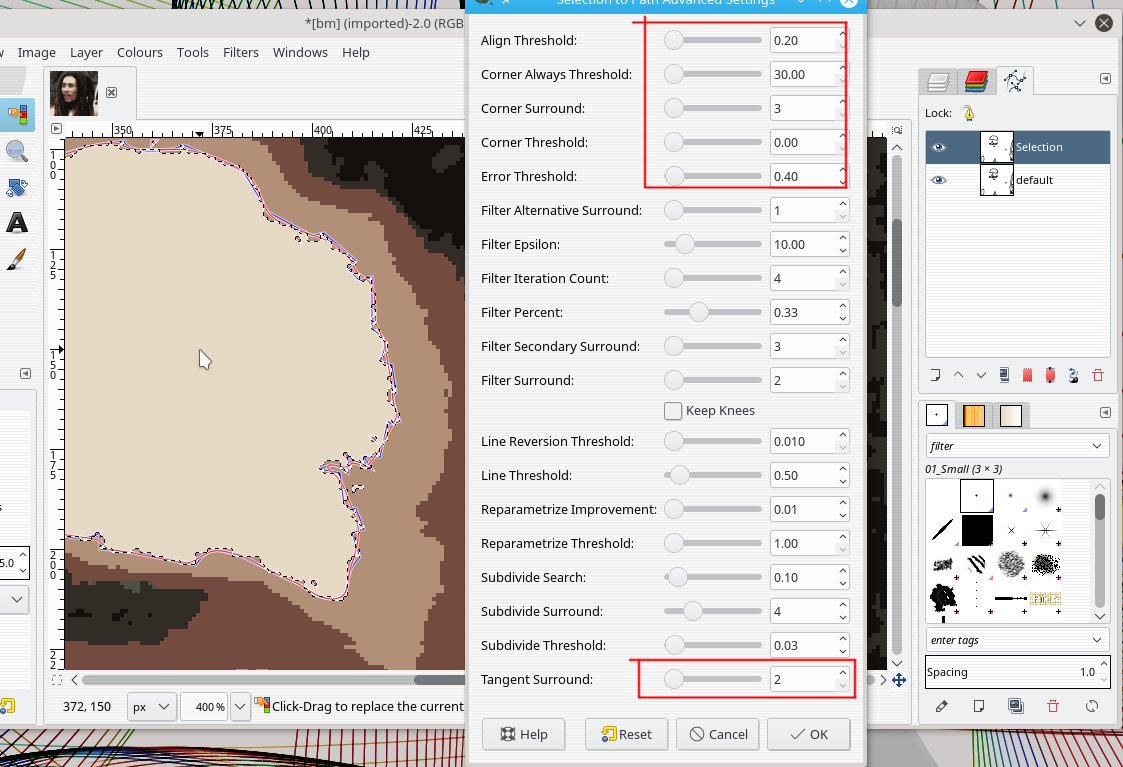Select the Text tool

pyautogui.click(x=17, y=222)
